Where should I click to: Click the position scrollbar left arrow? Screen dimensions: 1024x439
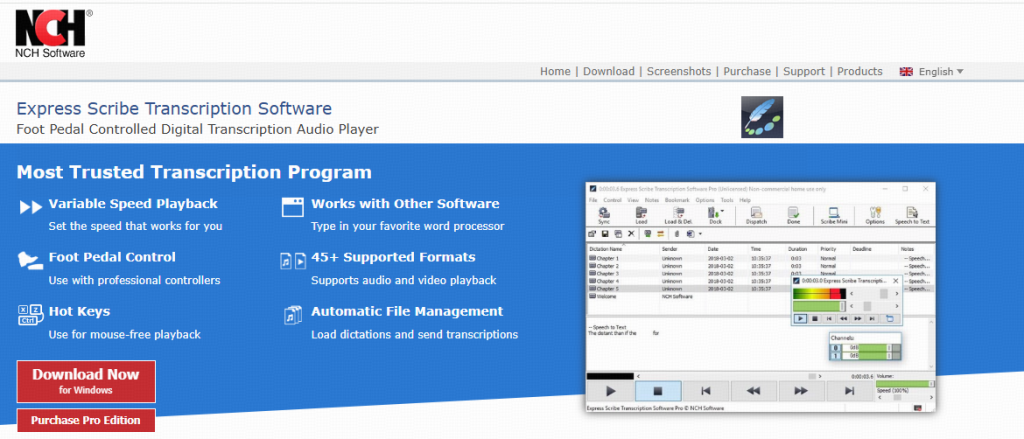(x=638, y=376)
